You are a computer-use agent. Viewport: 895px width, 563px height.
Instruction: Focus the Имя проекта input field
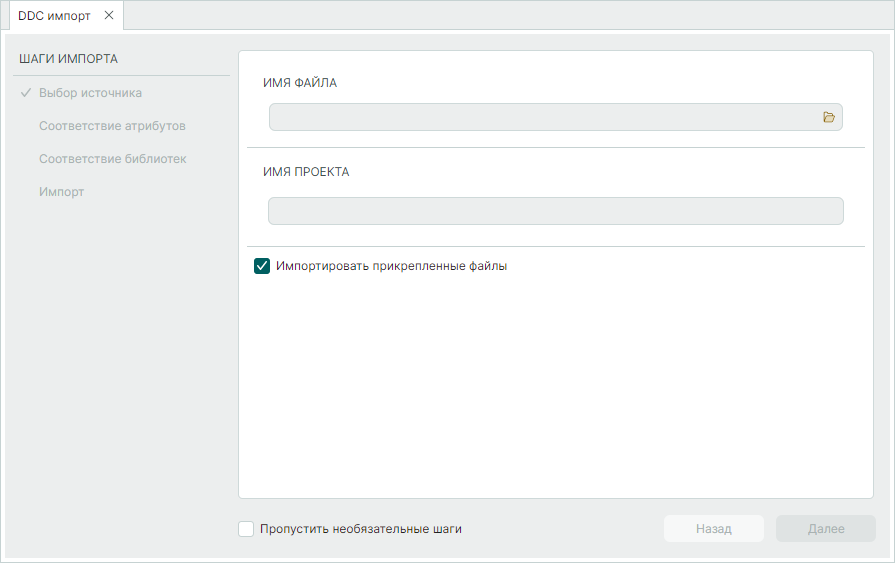click(x=555, y=211)
